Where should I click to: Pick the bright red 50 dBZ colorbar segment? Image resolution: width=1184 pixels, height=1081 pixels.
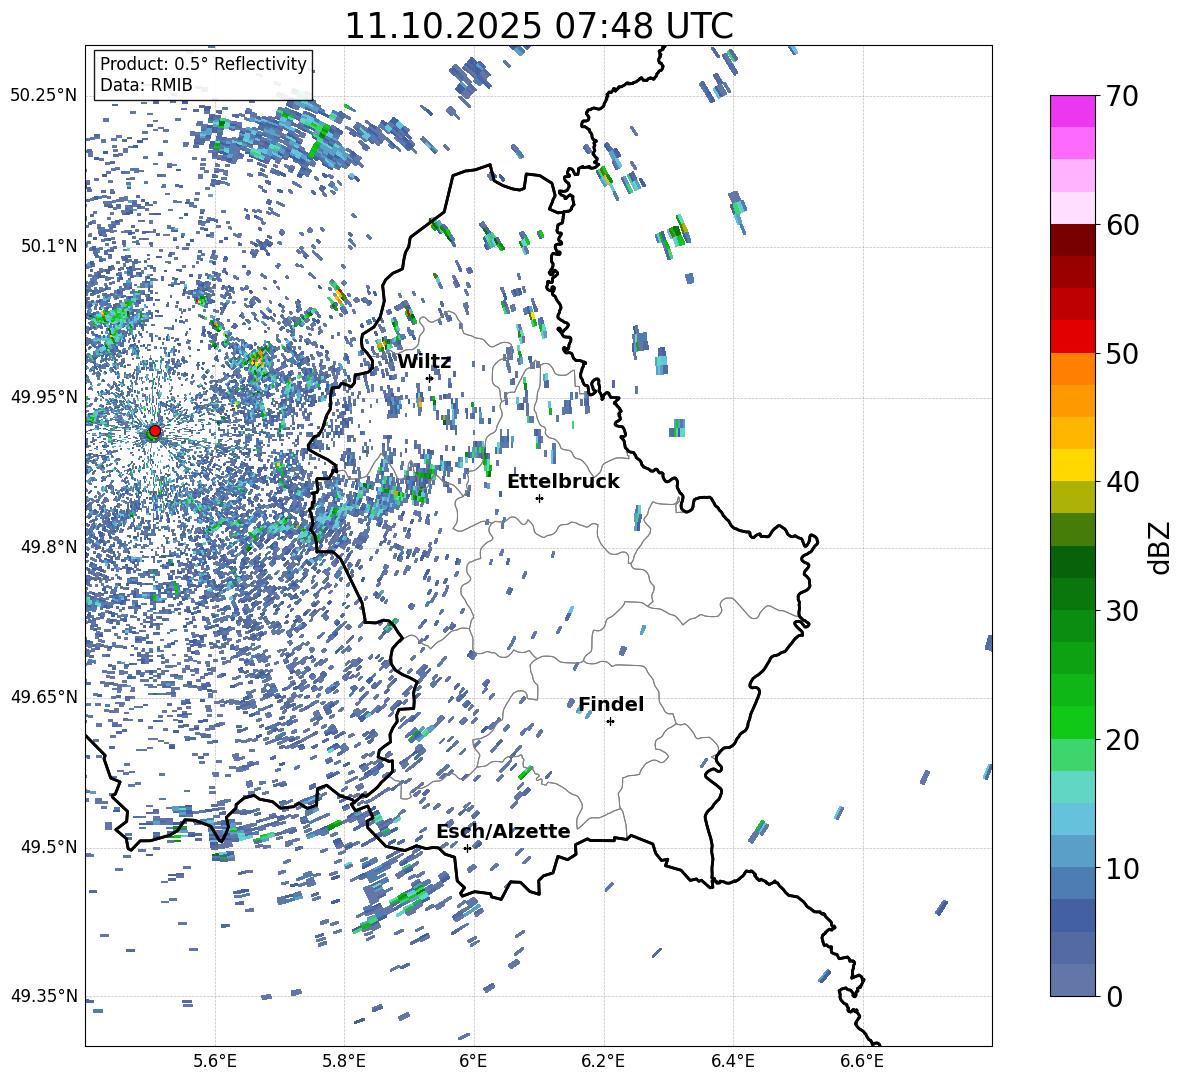(1072, 336)
